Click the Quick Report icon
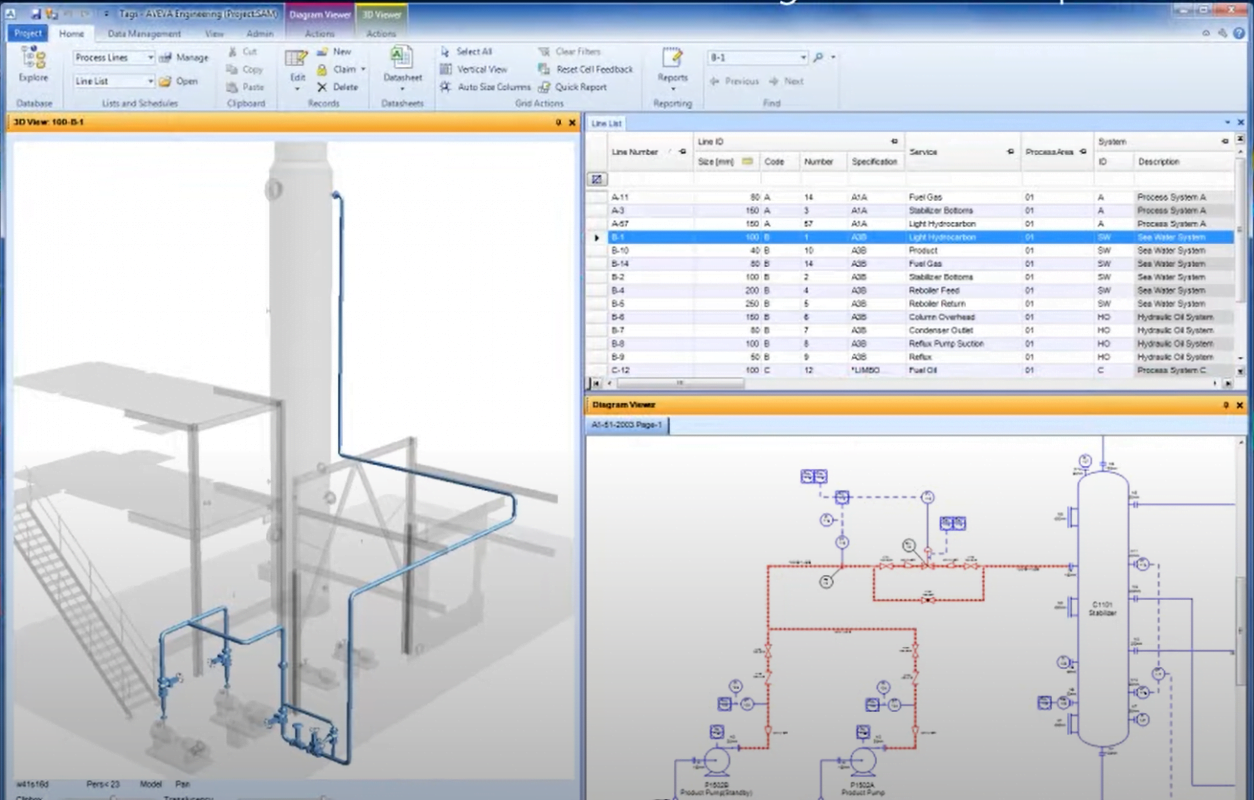This screenshot has height=800, width=1254. [545, 87]
